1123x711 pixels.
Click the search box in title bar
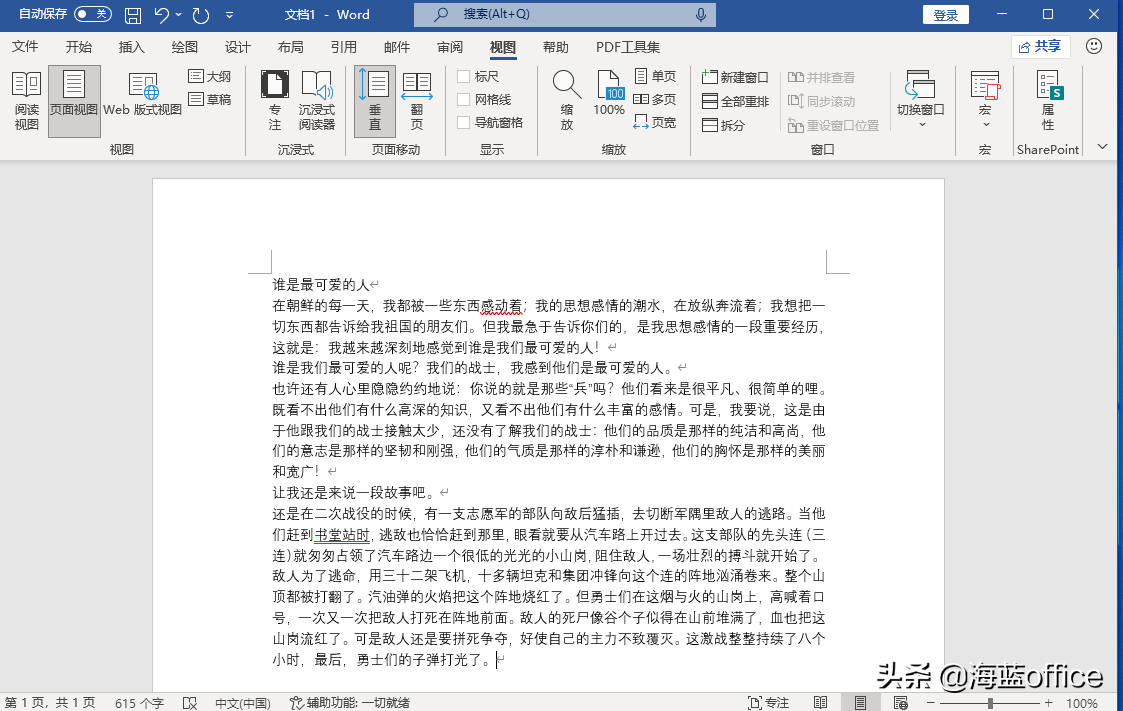[x=565, y=15]
